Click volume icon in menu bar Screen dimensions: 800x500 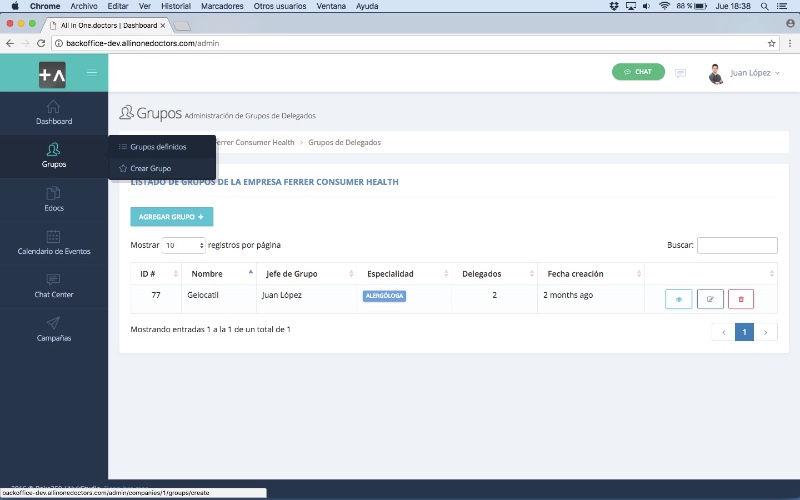(646, 6)
